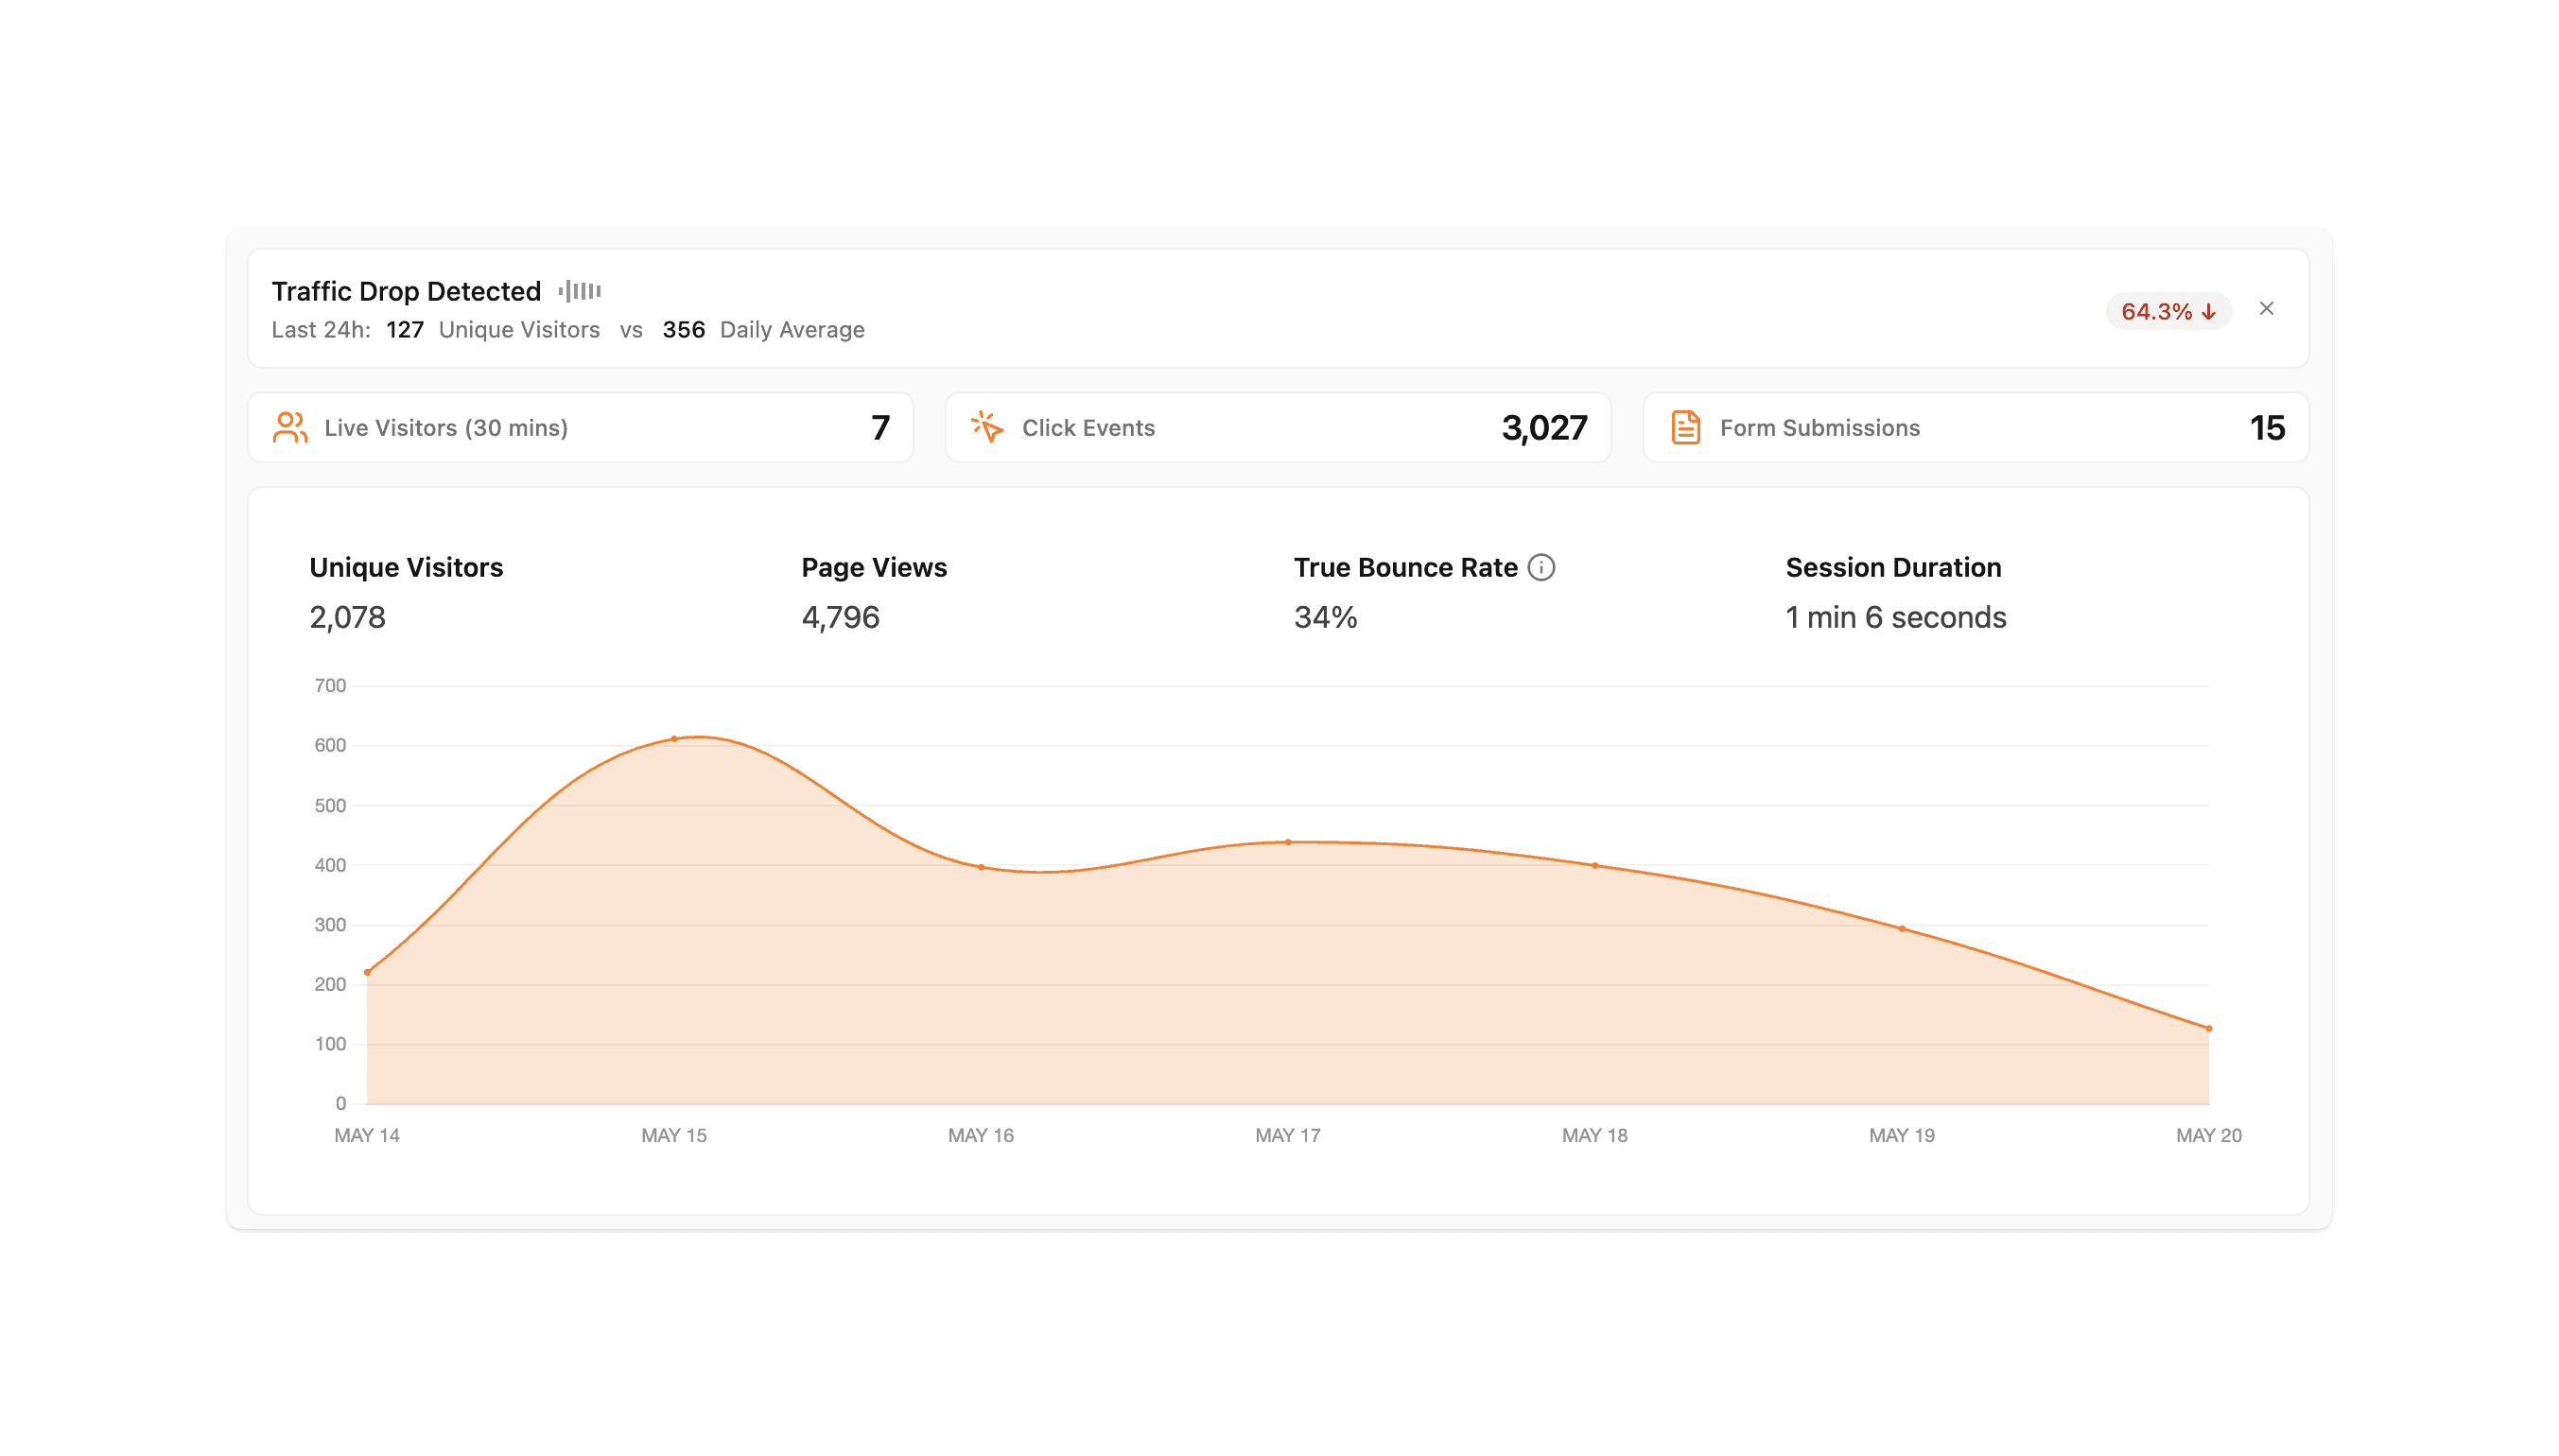Click the 0 y-axis label
This screenshot has width=2559, height=1456.
tap(341, 1104)
